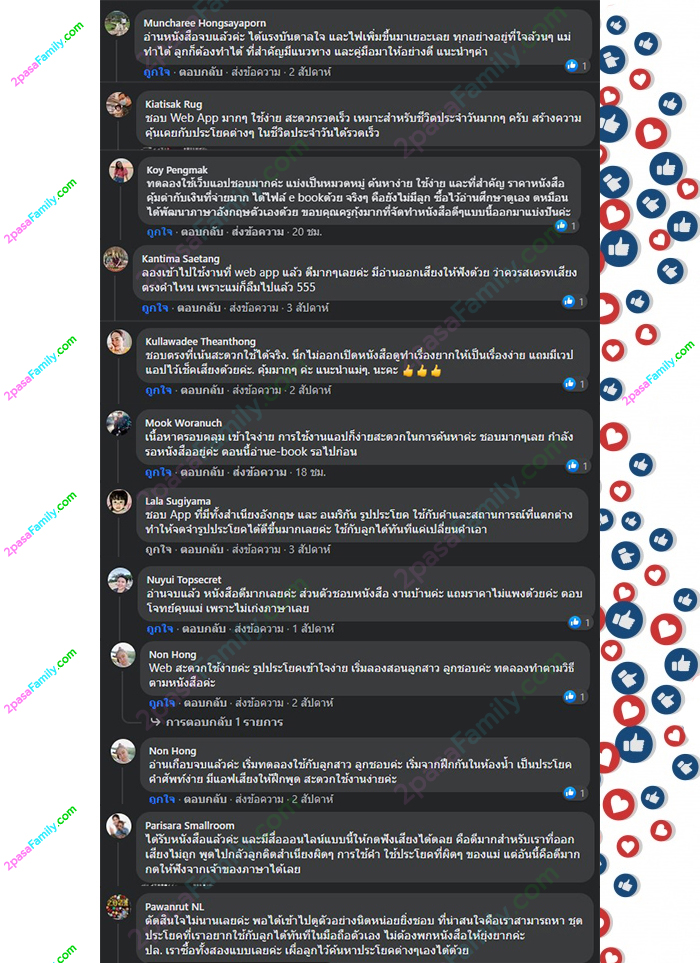
Task: Click the like reaction on Nuyui Topsecret's comment
Action: click(x=580, y=622)
